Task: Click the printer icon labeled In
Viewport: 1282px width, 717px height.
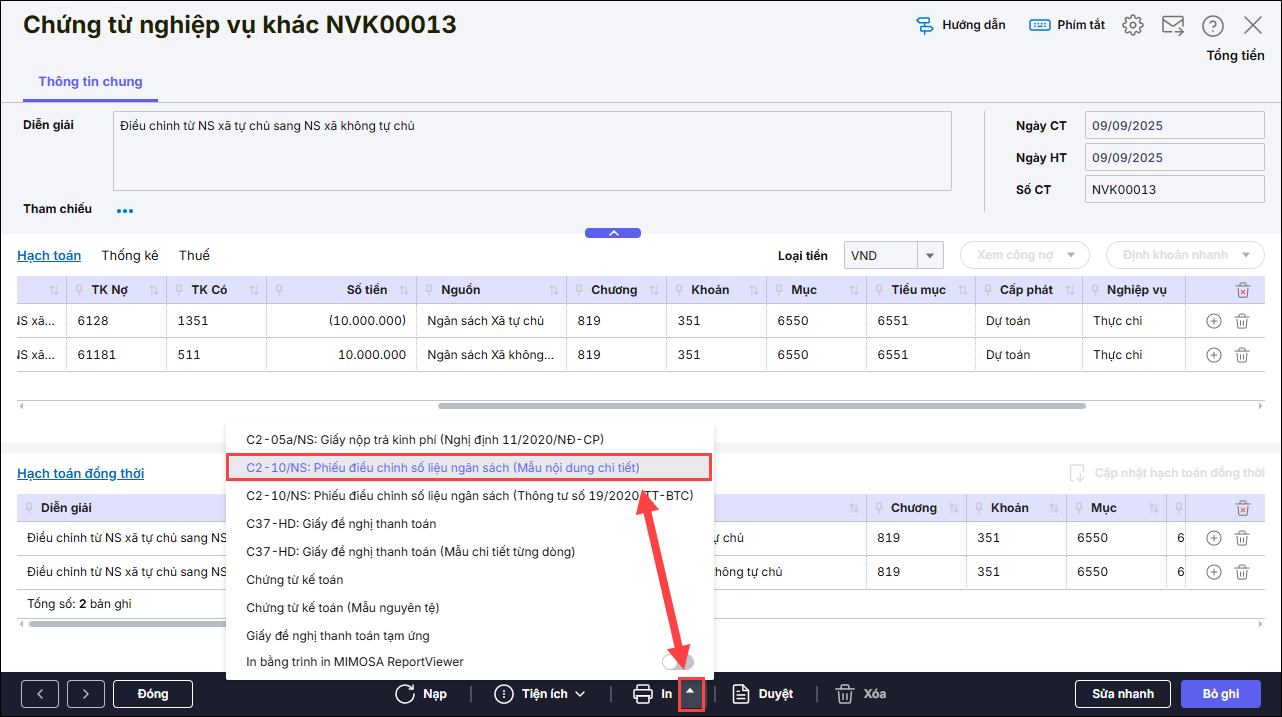Action: click(x=643, y=694)
